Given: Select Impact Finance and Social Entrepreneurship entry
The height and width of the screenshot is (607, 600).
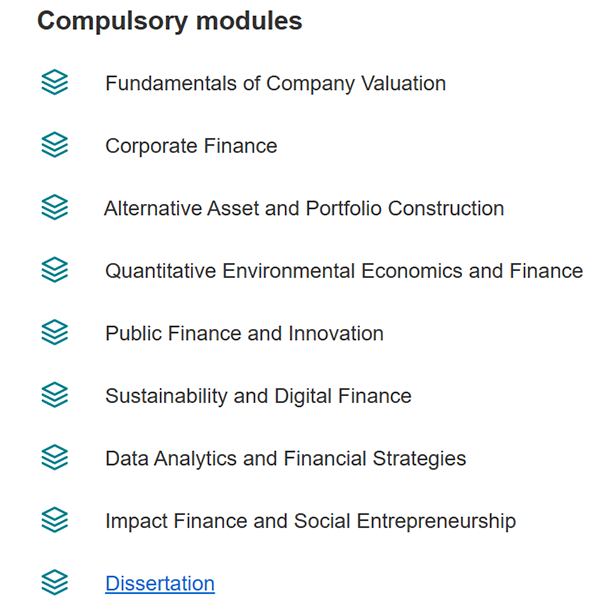Looking at the screenshot, I should 310,521.
